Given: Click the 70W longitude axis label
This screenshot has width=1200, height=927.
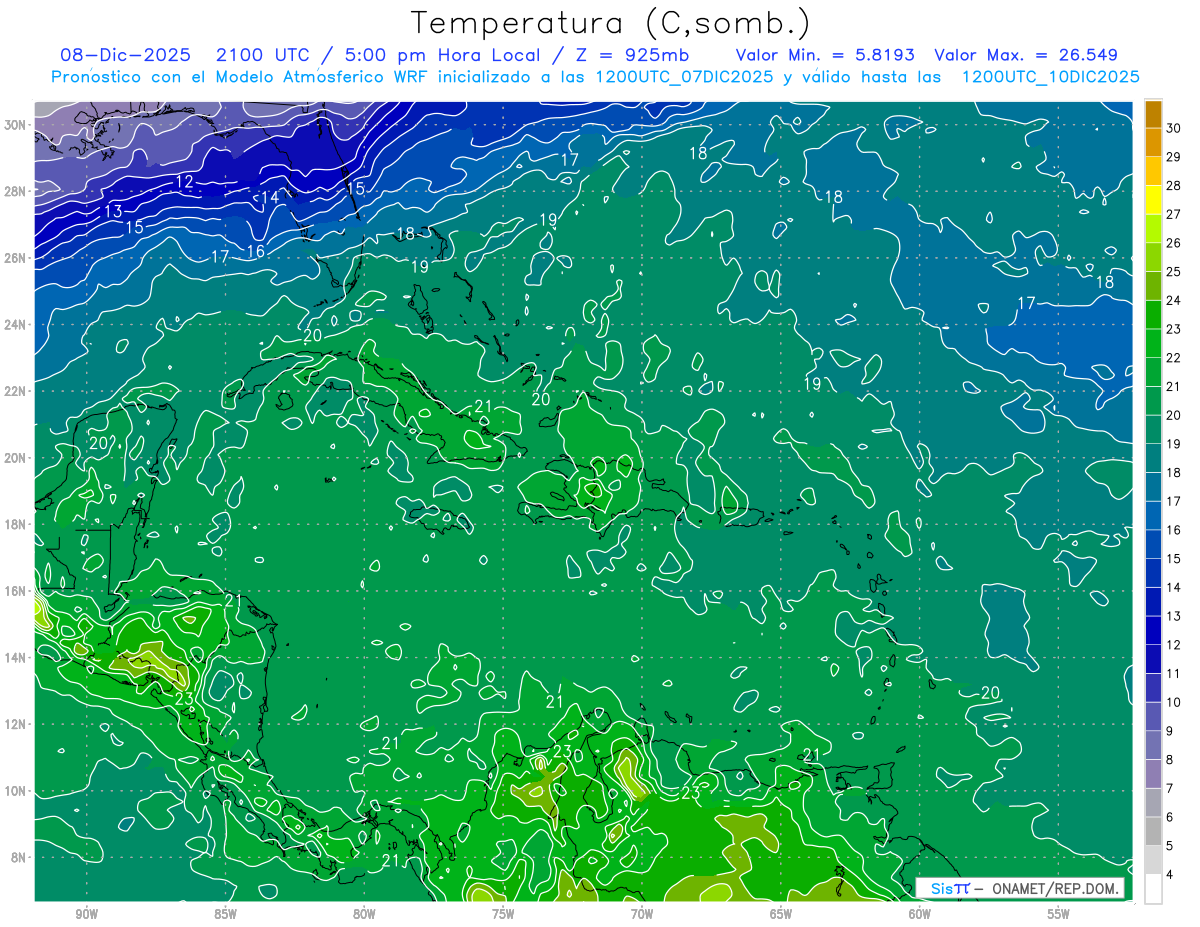Looking at the screenshot, I should coord(642,914).
